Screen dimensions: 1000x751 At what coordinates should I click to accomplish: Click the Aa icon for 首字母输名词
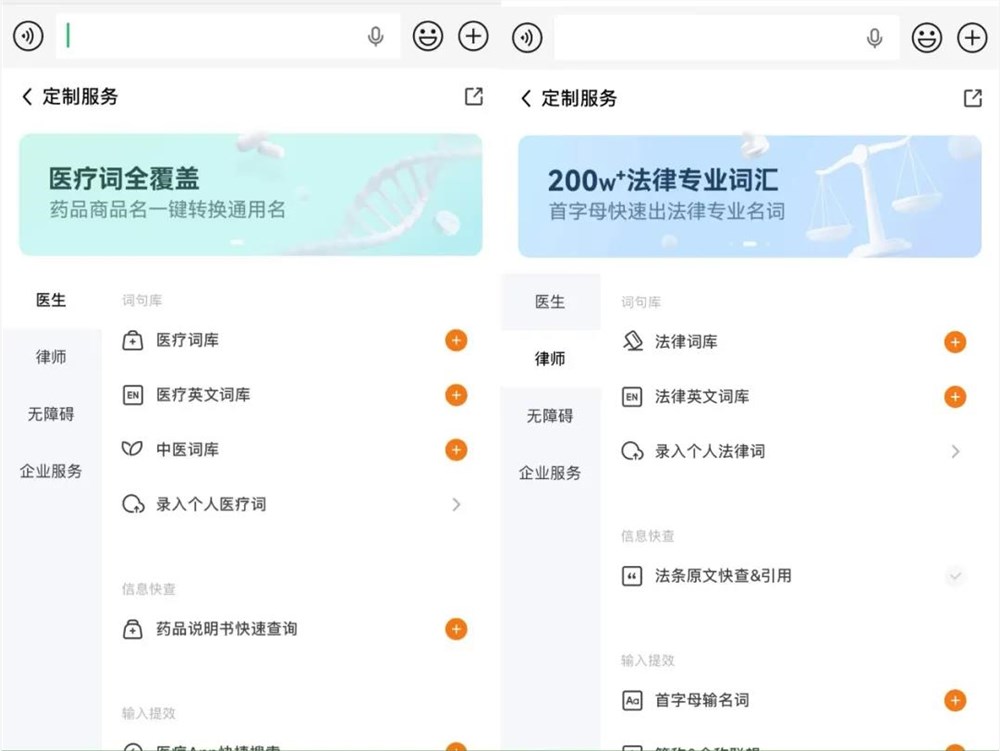[x=631, y=700]
